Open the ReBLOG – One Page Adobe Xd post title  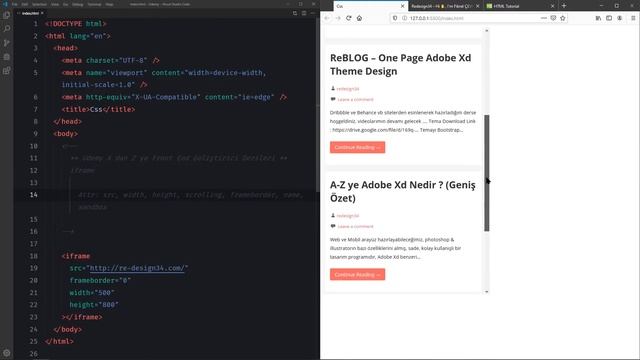400,64
